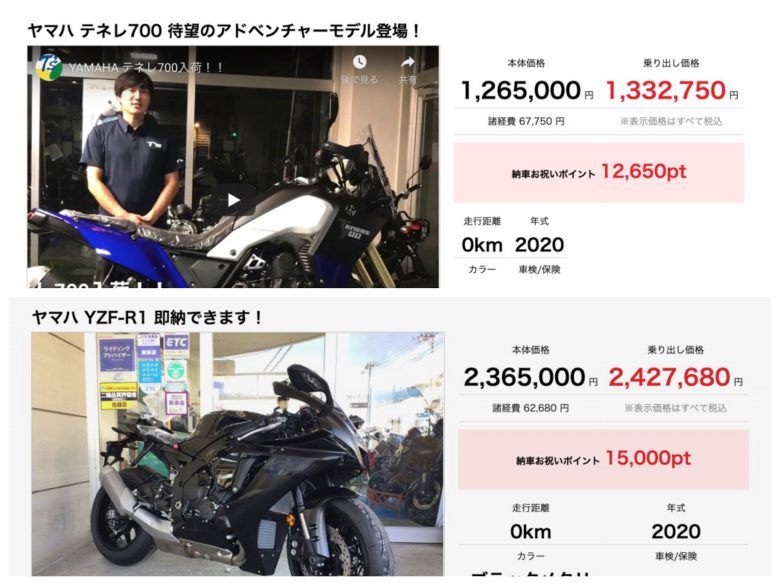The height and width of the screenshot is (585, 780).
Task: Click the black YZF-R1 motorcycle photo
Action: [237, 454]
